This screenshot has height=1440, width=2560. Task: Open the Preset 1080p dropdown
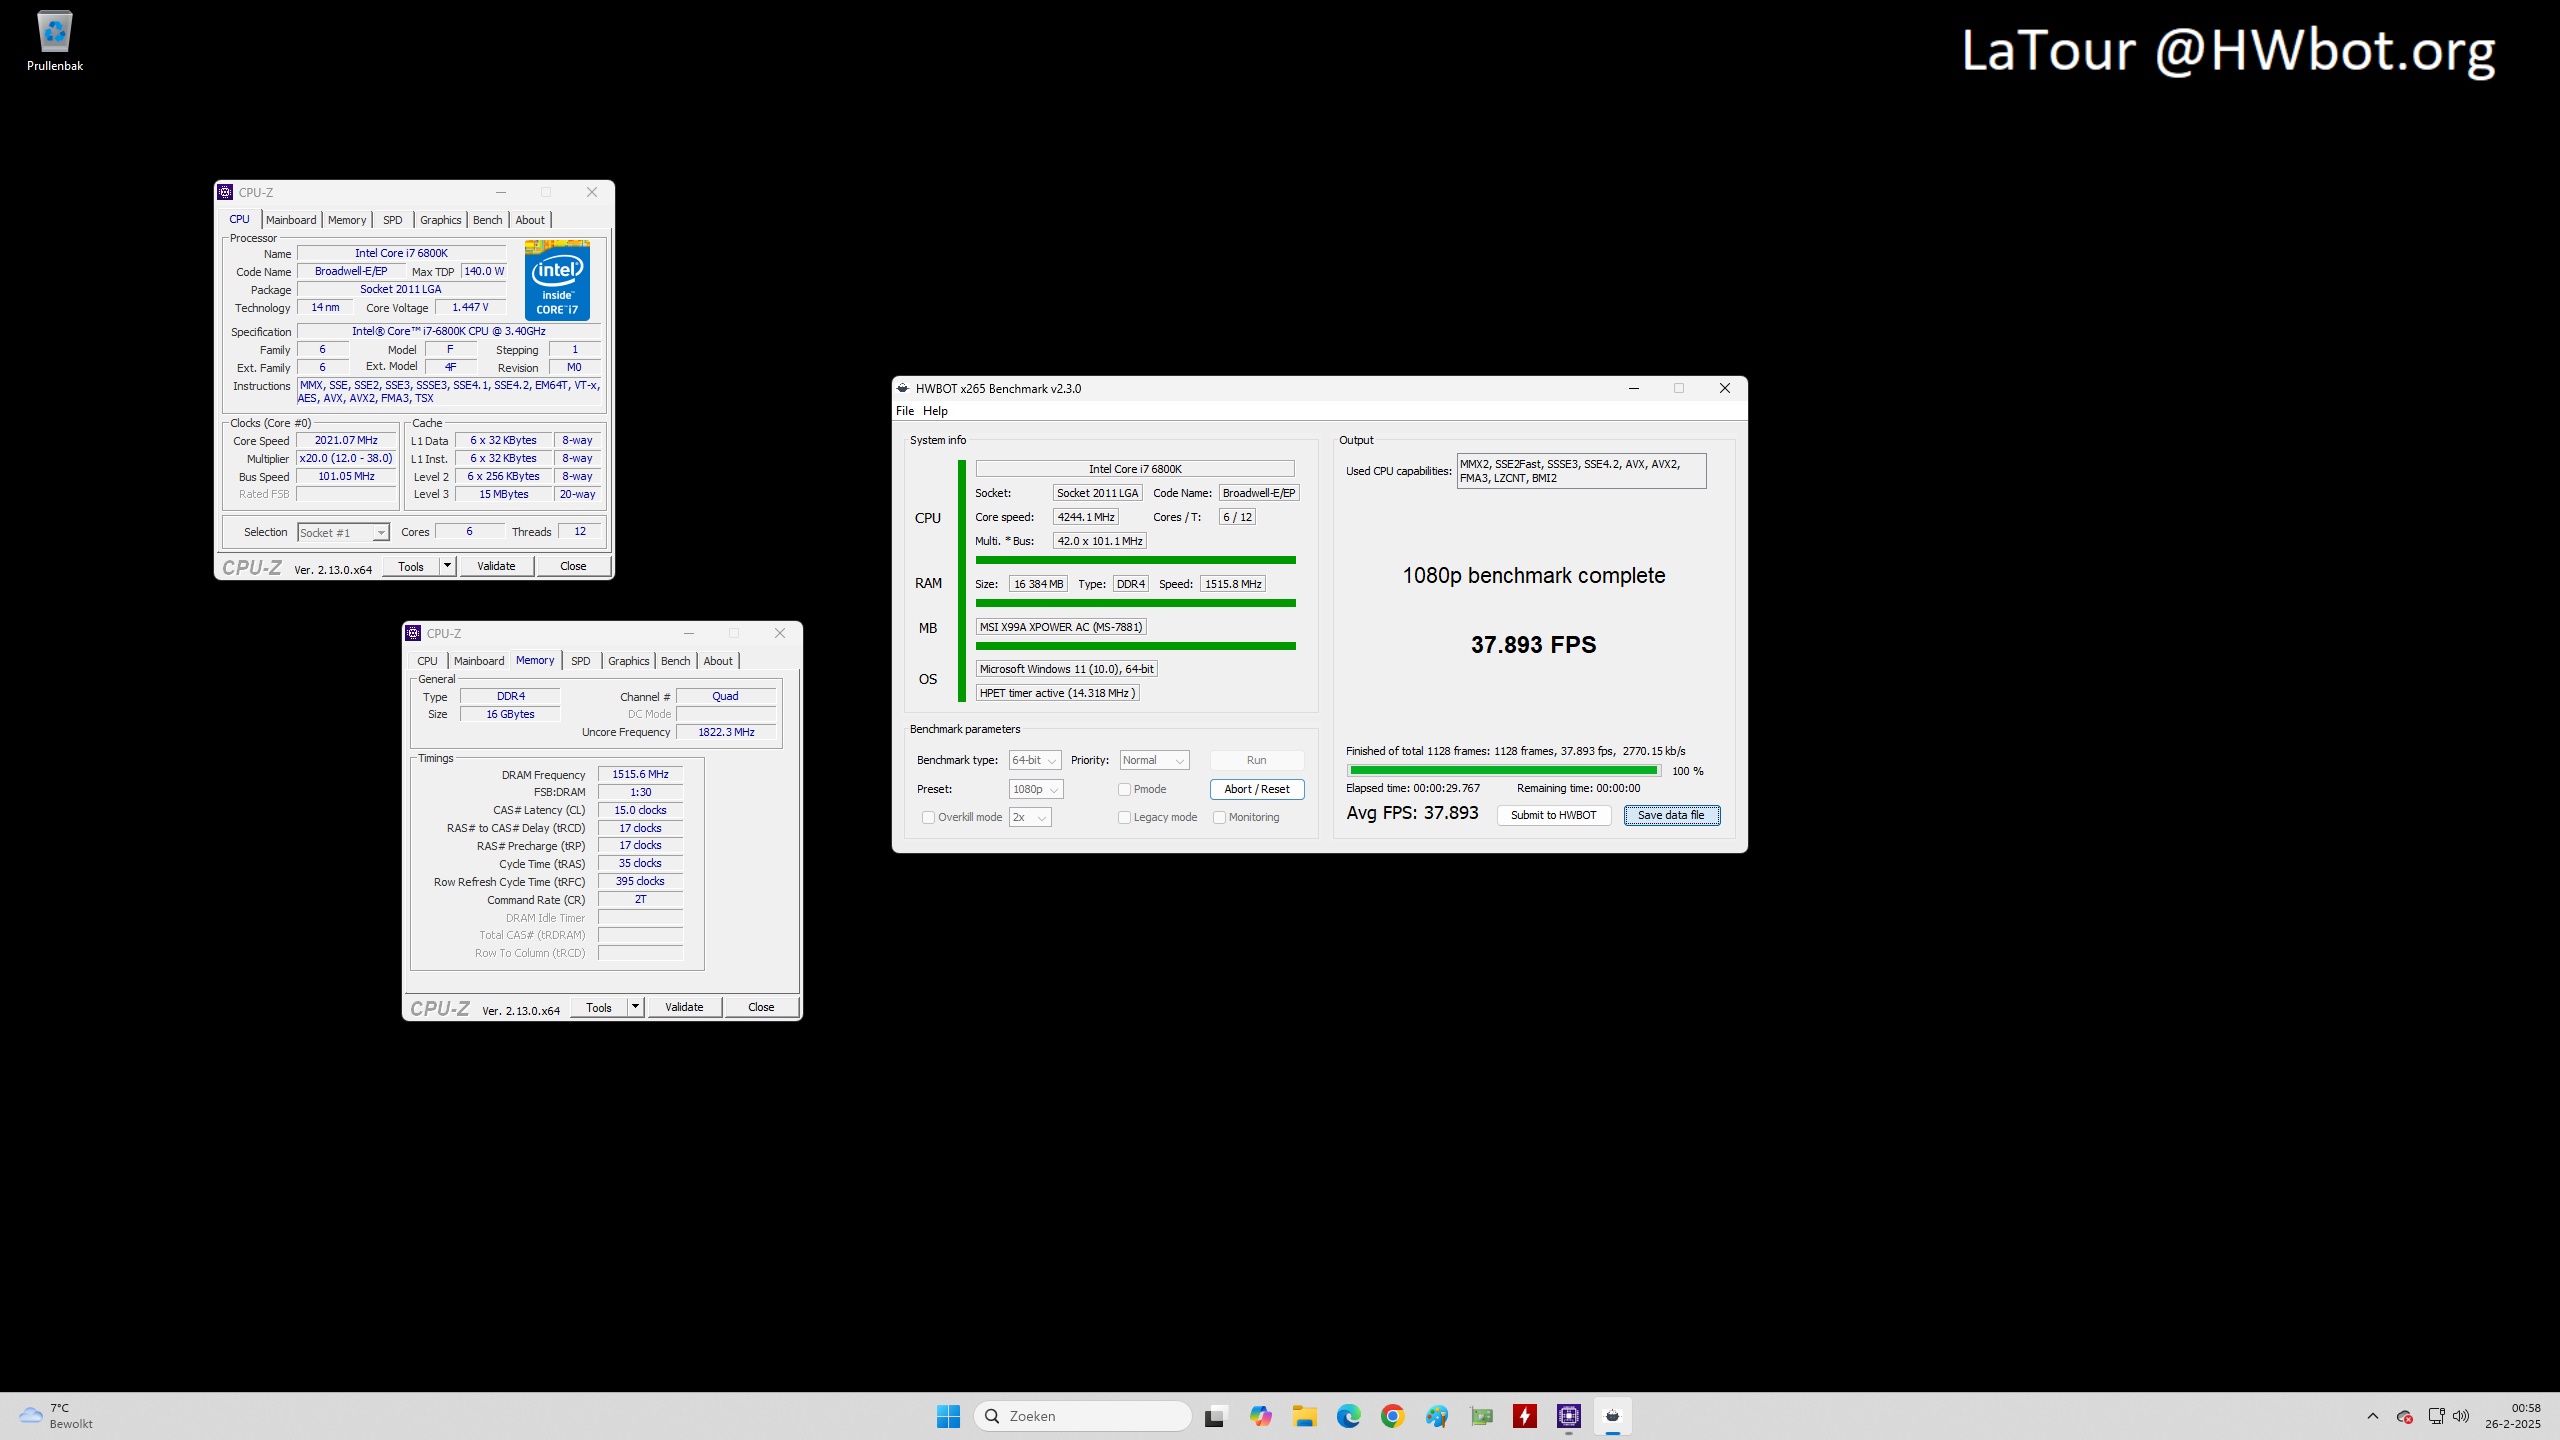click(x=1036, y=789)
